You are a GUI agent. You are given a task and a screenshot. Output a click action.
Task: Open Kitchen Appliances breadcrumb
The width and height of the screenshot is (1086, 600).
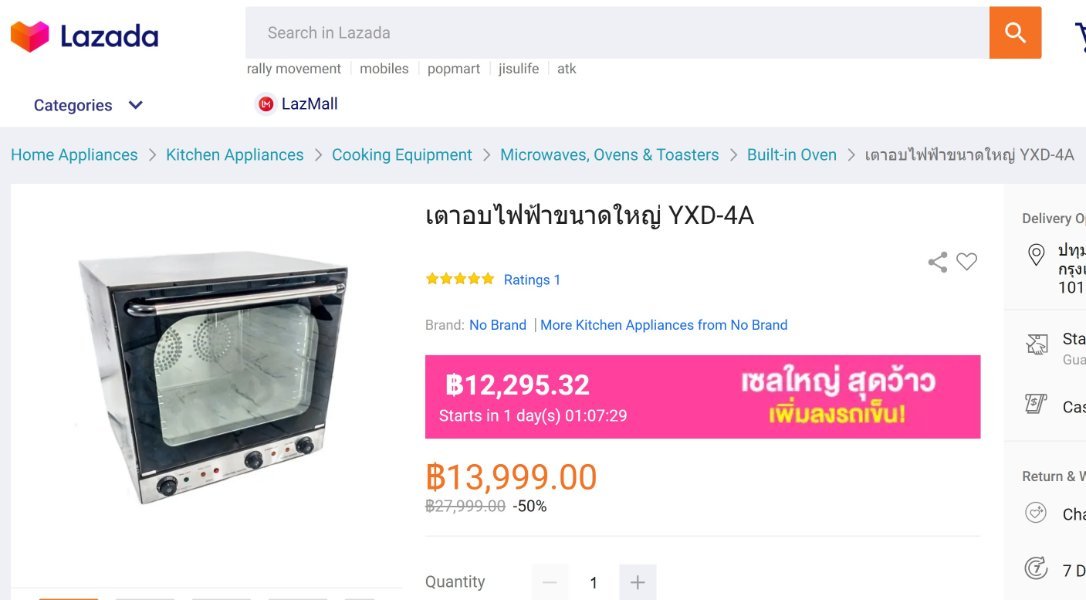tap(235, 155)
